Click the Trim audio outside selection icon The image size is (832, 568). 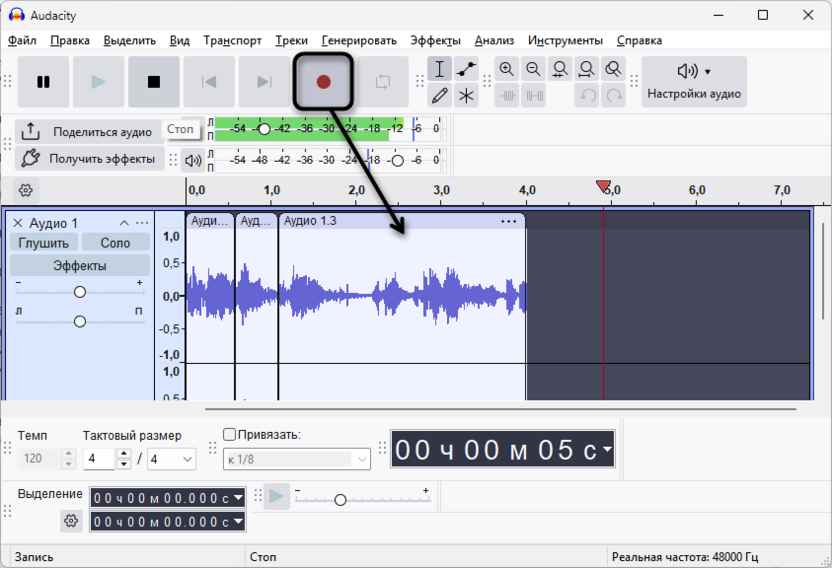click(507, 96)
